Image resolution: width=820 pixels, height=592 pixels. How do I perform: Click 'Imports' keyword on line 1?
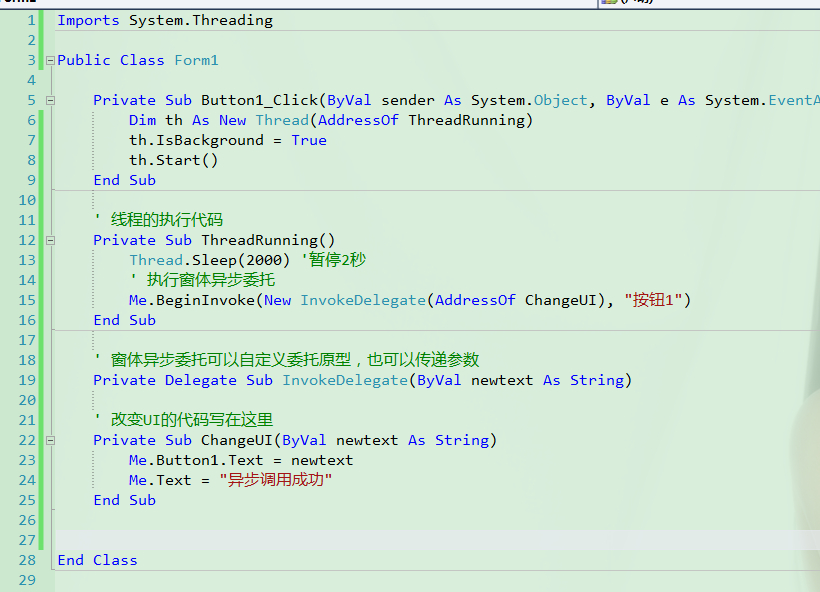[88, 20]
